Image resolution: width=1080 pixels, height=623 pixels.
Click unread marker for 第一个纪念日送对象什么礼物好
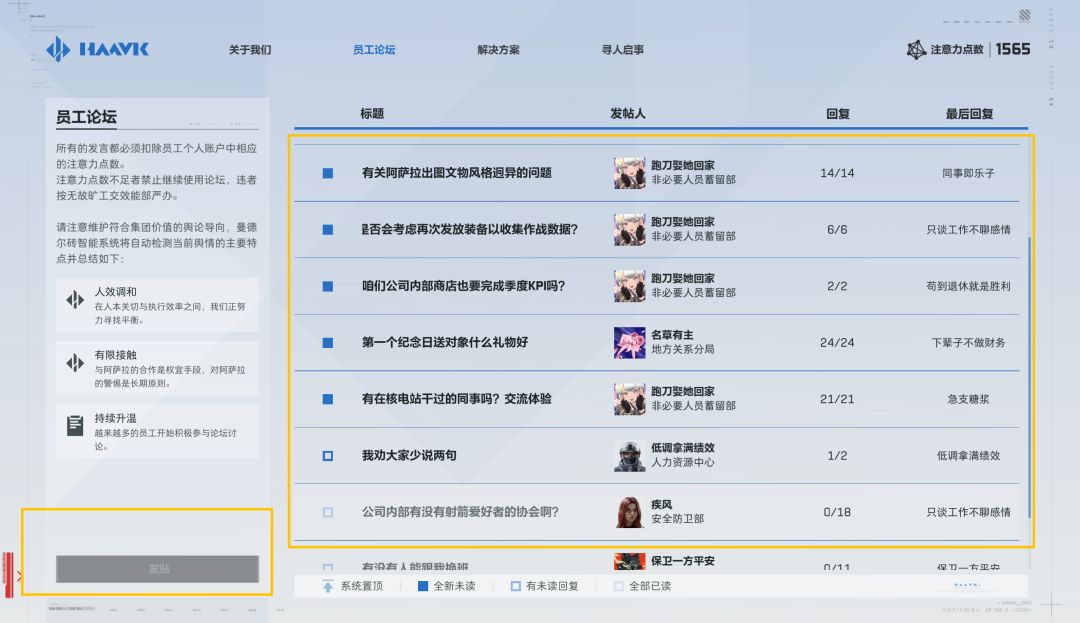pos(328,343)
